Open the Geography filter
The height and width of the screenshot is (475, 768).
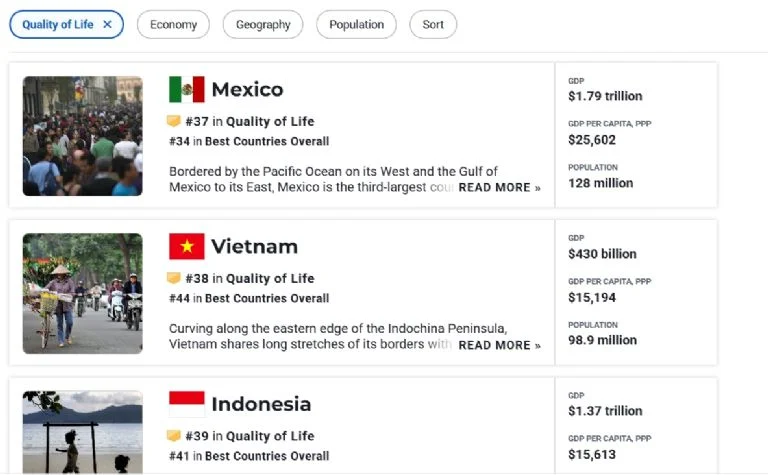263,25
